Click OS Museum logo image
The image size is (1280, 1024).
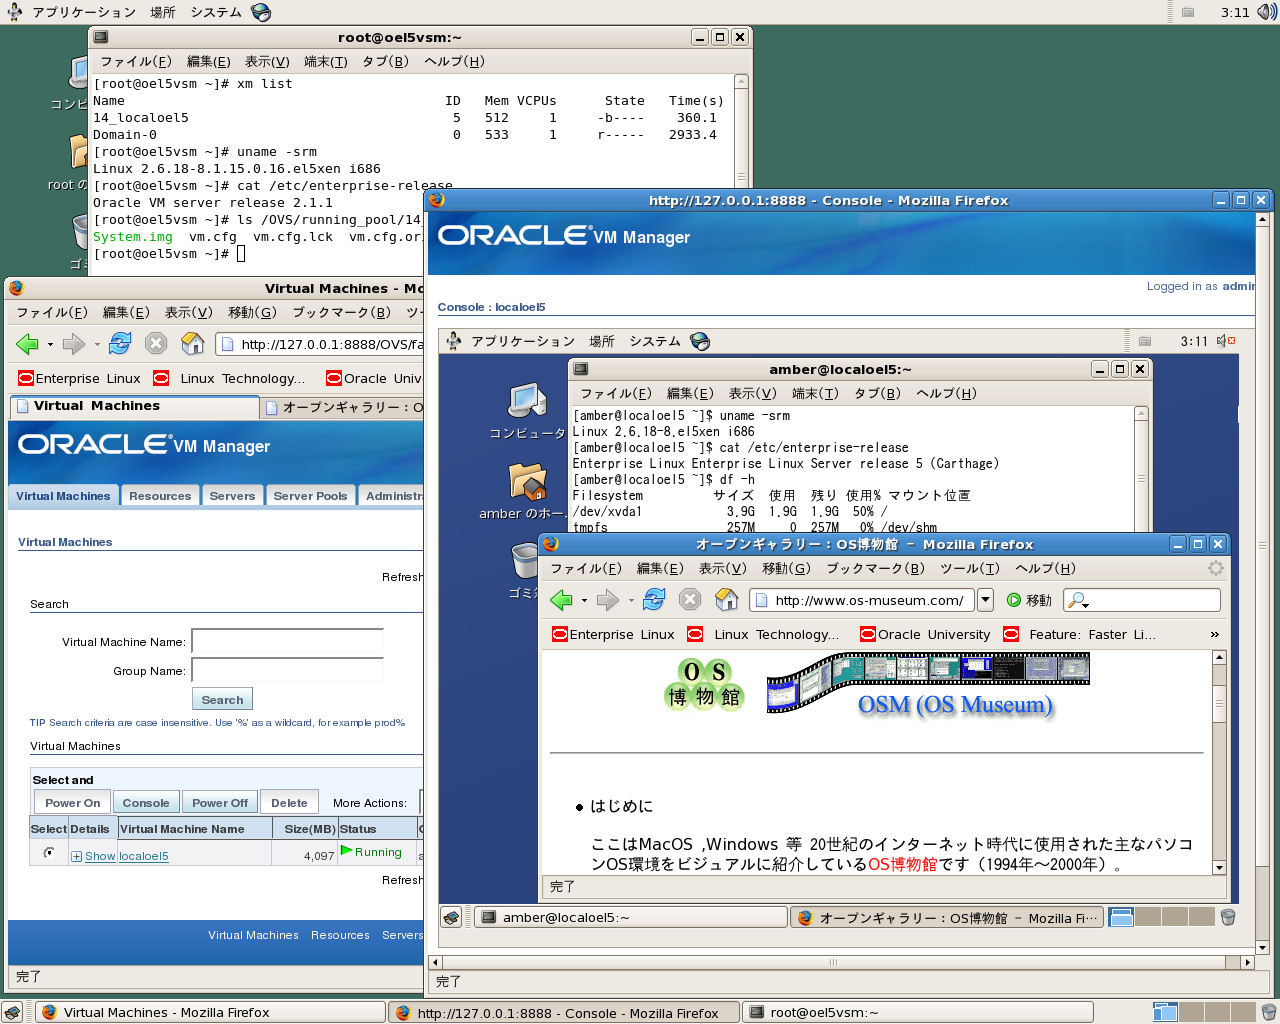[x=705, y=684]
